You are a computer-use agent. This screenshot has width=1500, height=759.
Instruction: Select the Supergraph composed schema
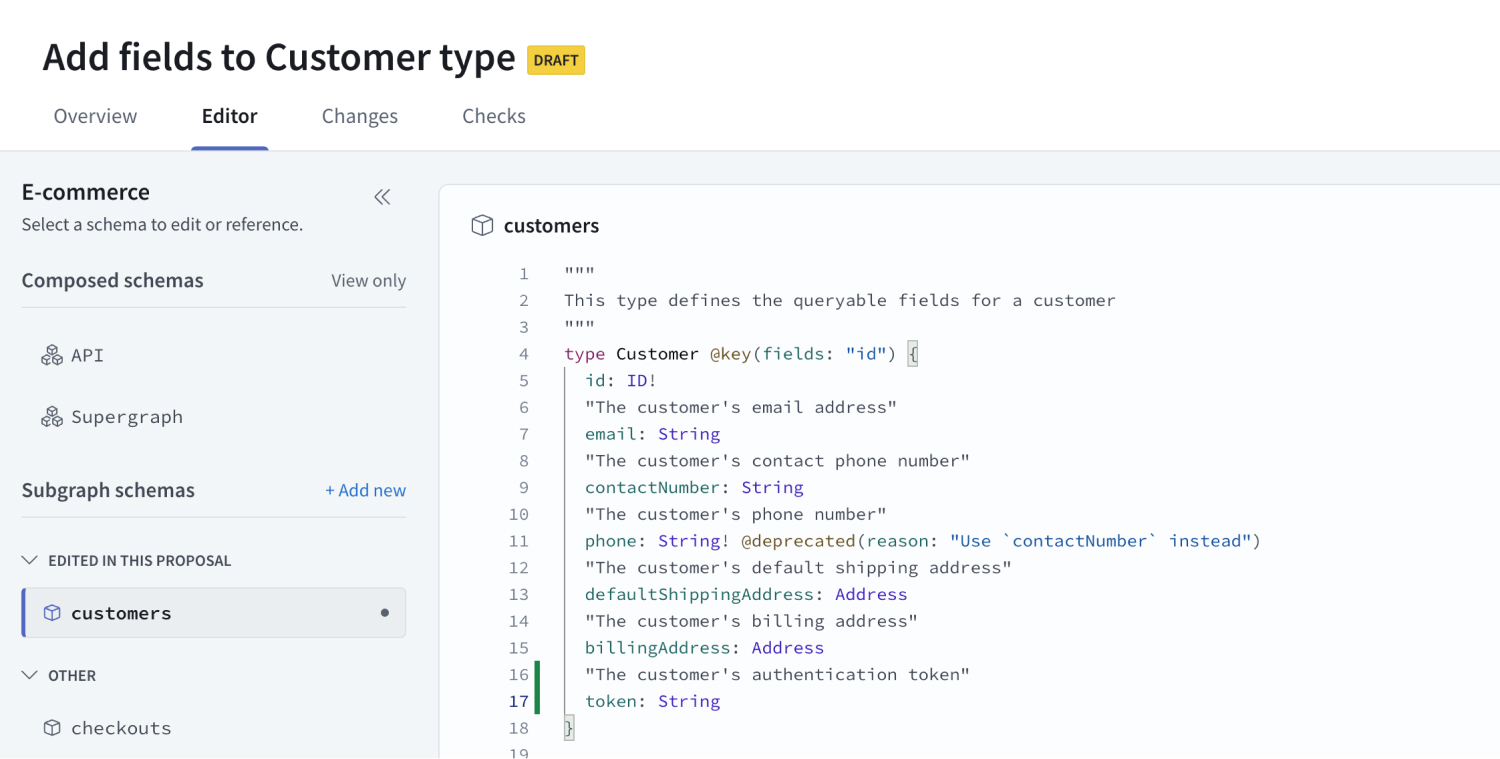tap(126, 417)
